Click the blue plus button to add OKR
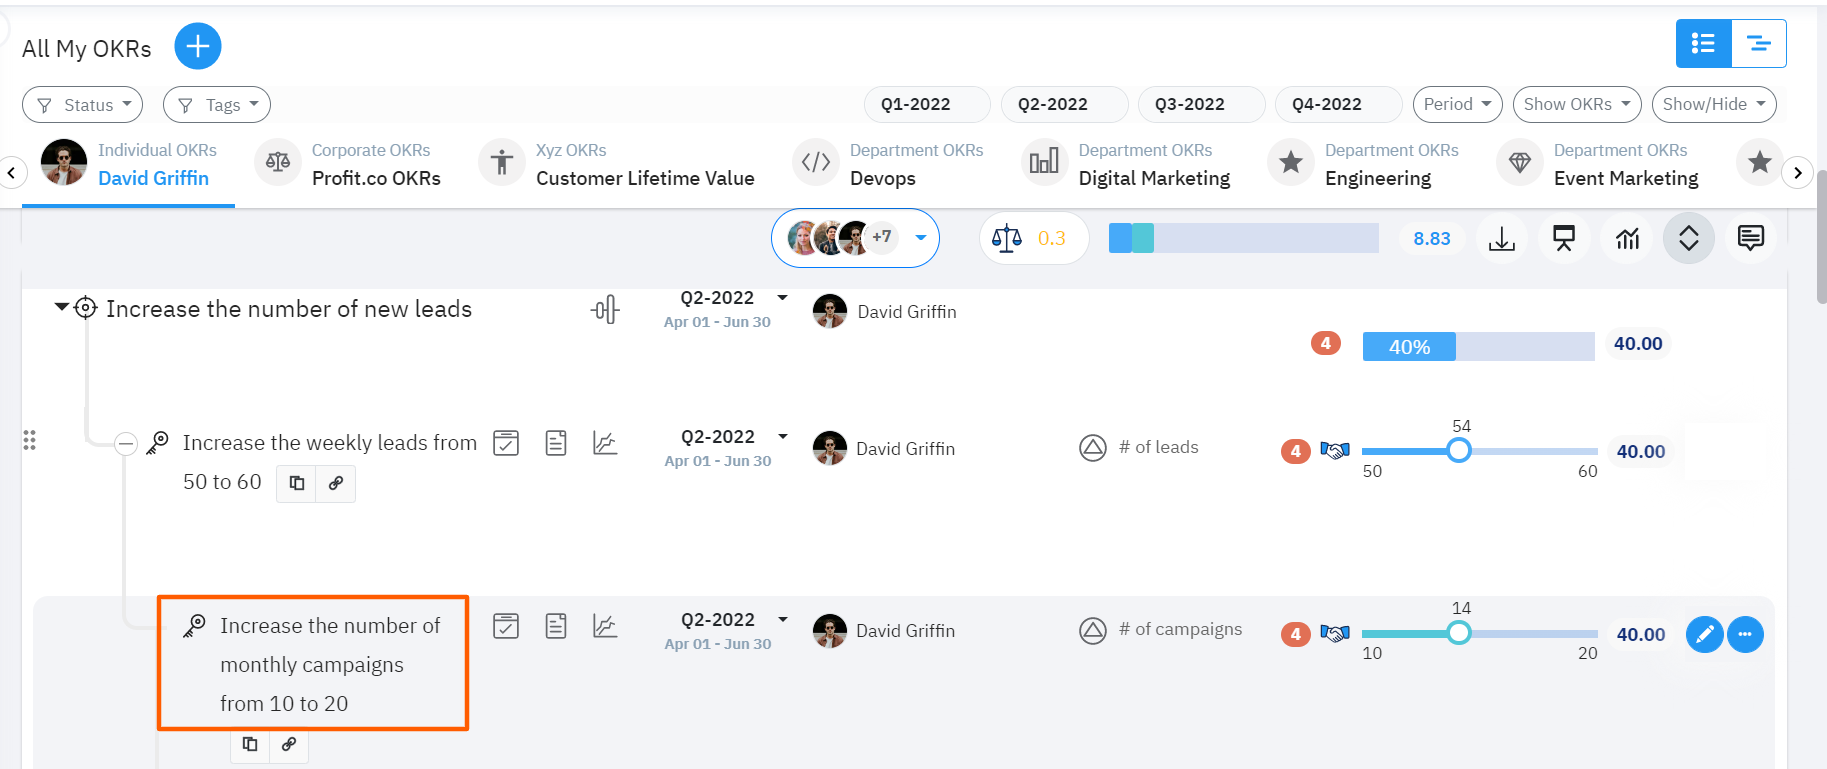The height and width of the screenshot is (769, 1827). (198, 46)
